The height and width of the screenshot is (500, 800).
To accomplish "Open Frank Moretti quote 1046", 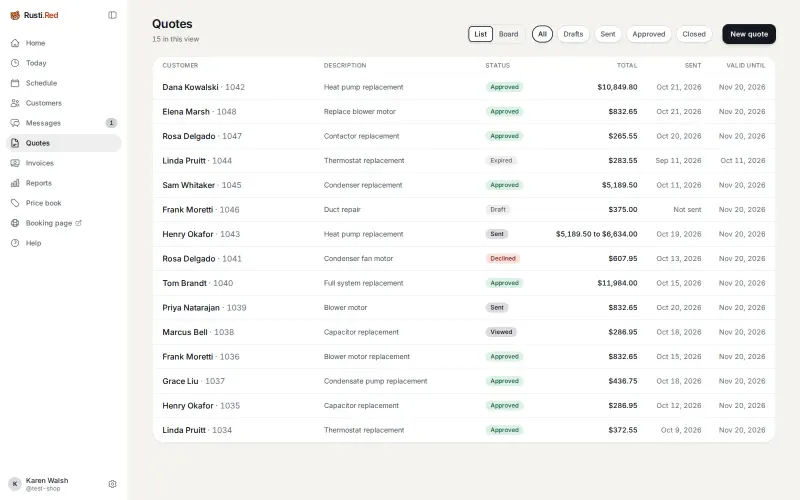I will click(x=464, y=210).
